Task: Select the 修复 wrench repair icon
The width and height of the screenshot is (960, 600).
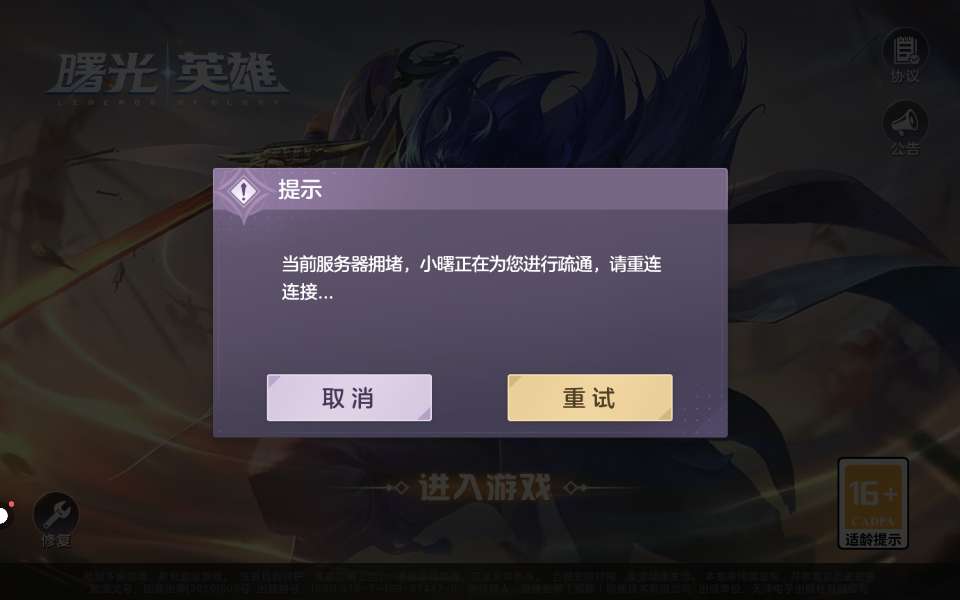Action: click(56, 514)
